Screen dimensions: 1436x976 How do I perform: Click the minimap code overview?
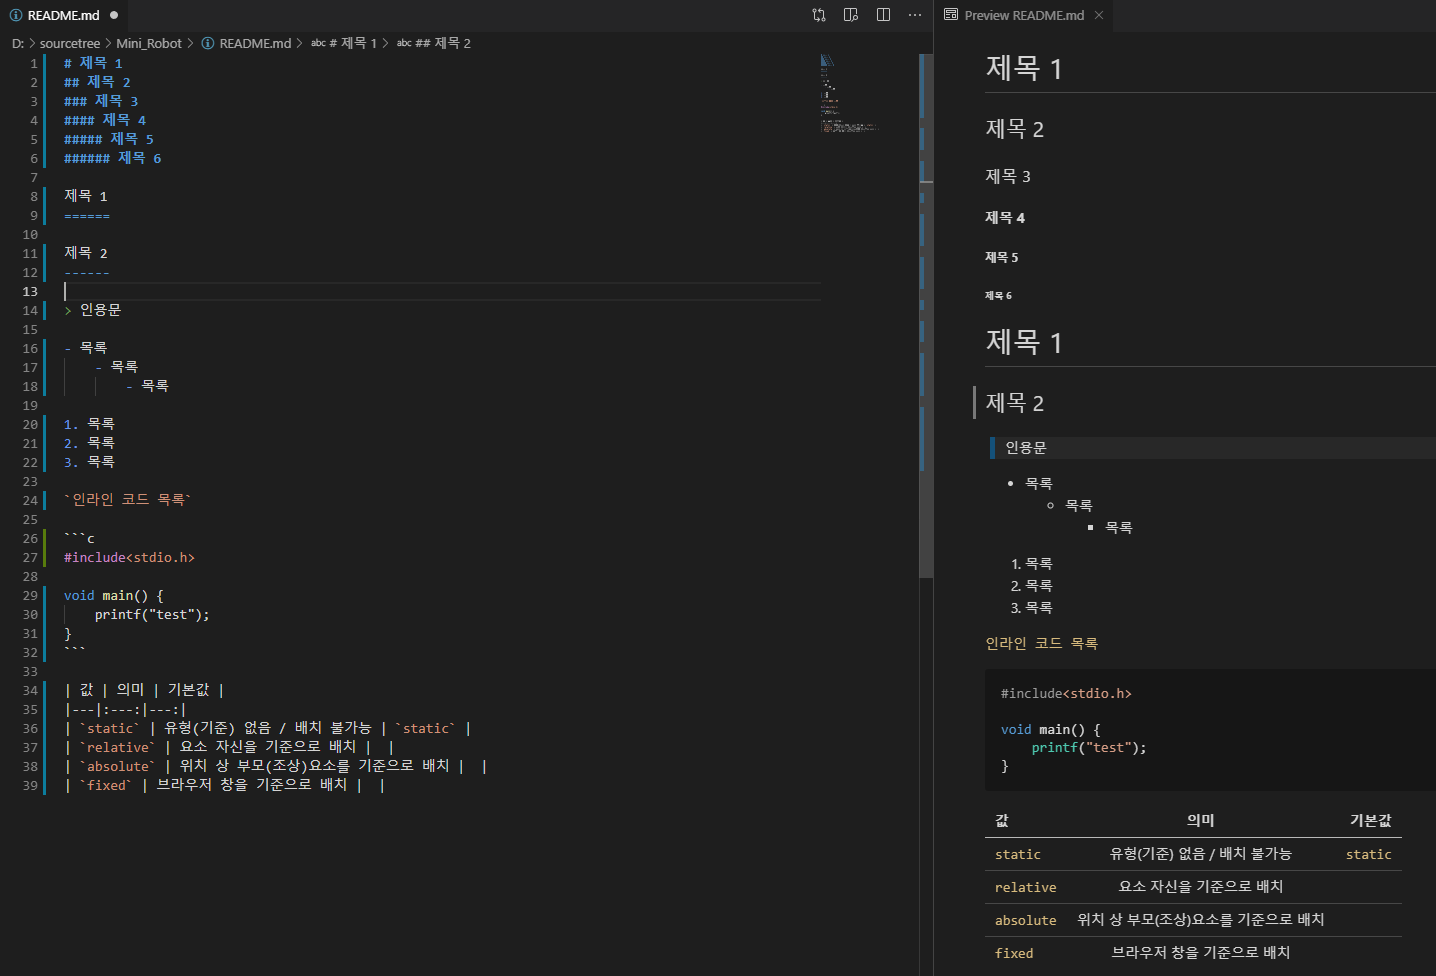click(848, 94)
